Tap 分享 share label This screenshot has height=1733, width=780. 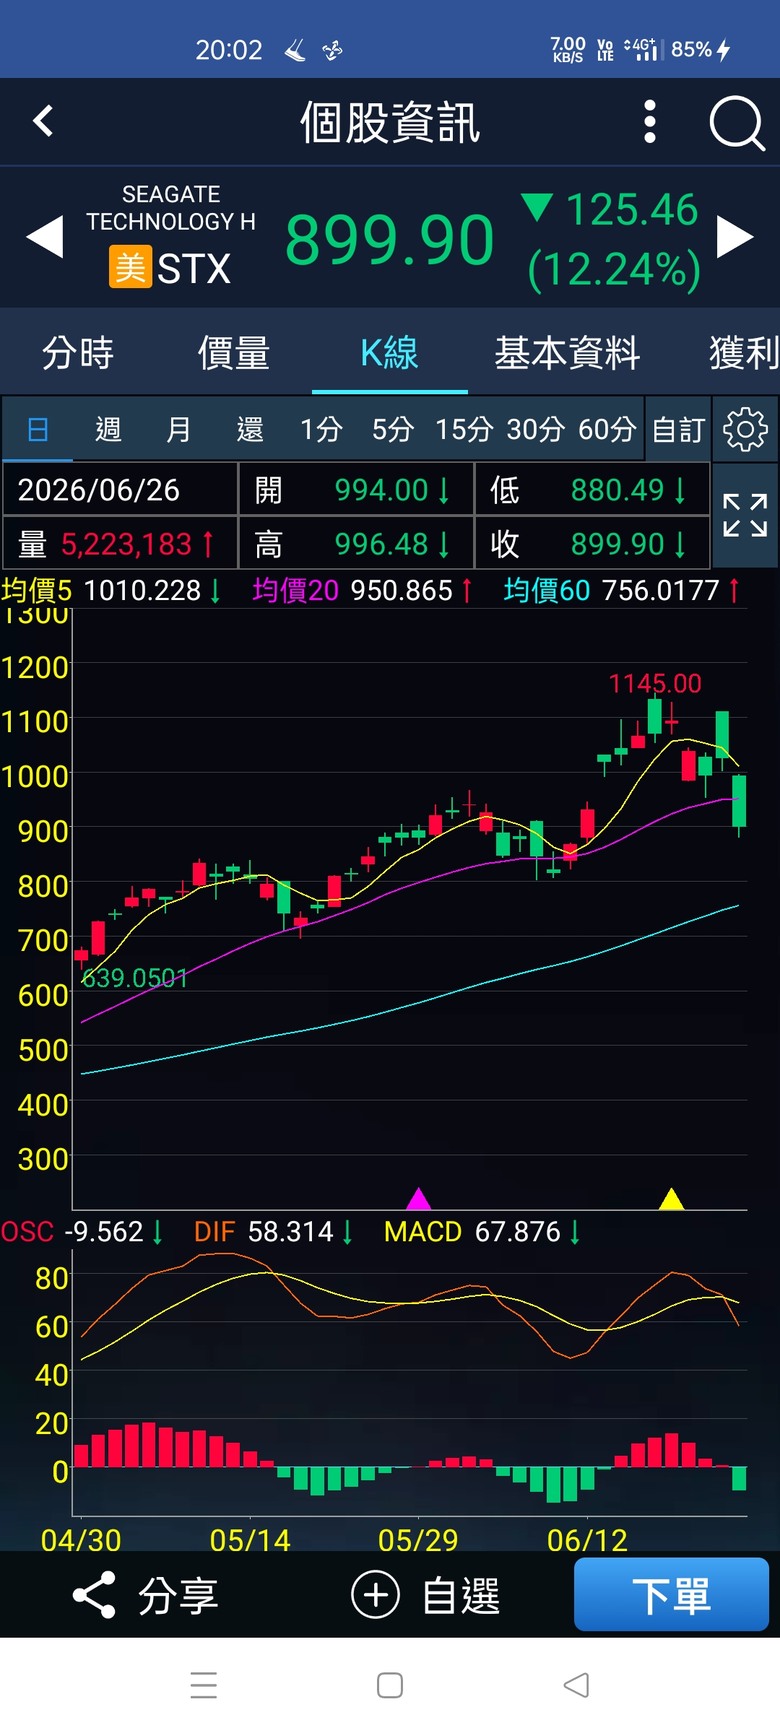178,1595
